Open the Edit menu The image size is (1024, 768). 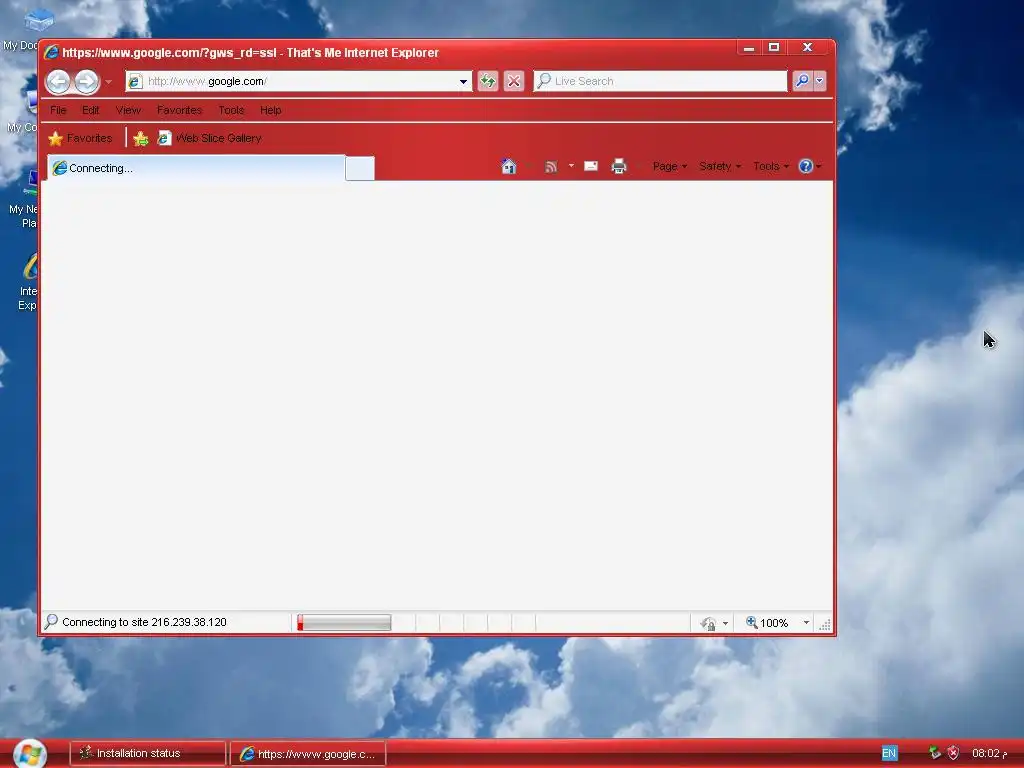pyautogui.click(x=91, y=110)
